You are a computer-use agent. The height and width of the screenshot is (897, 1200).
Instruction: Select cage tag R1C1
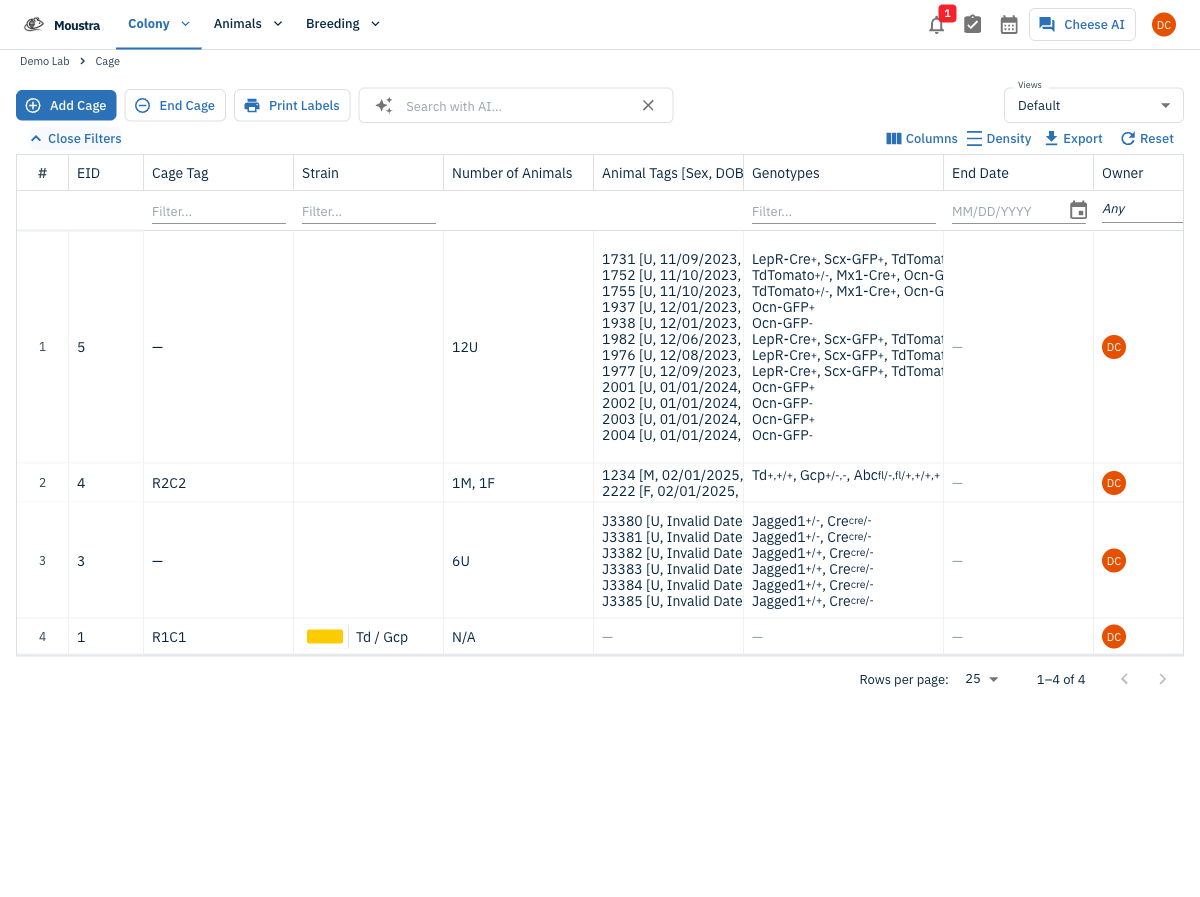click(x=169, y=637)
